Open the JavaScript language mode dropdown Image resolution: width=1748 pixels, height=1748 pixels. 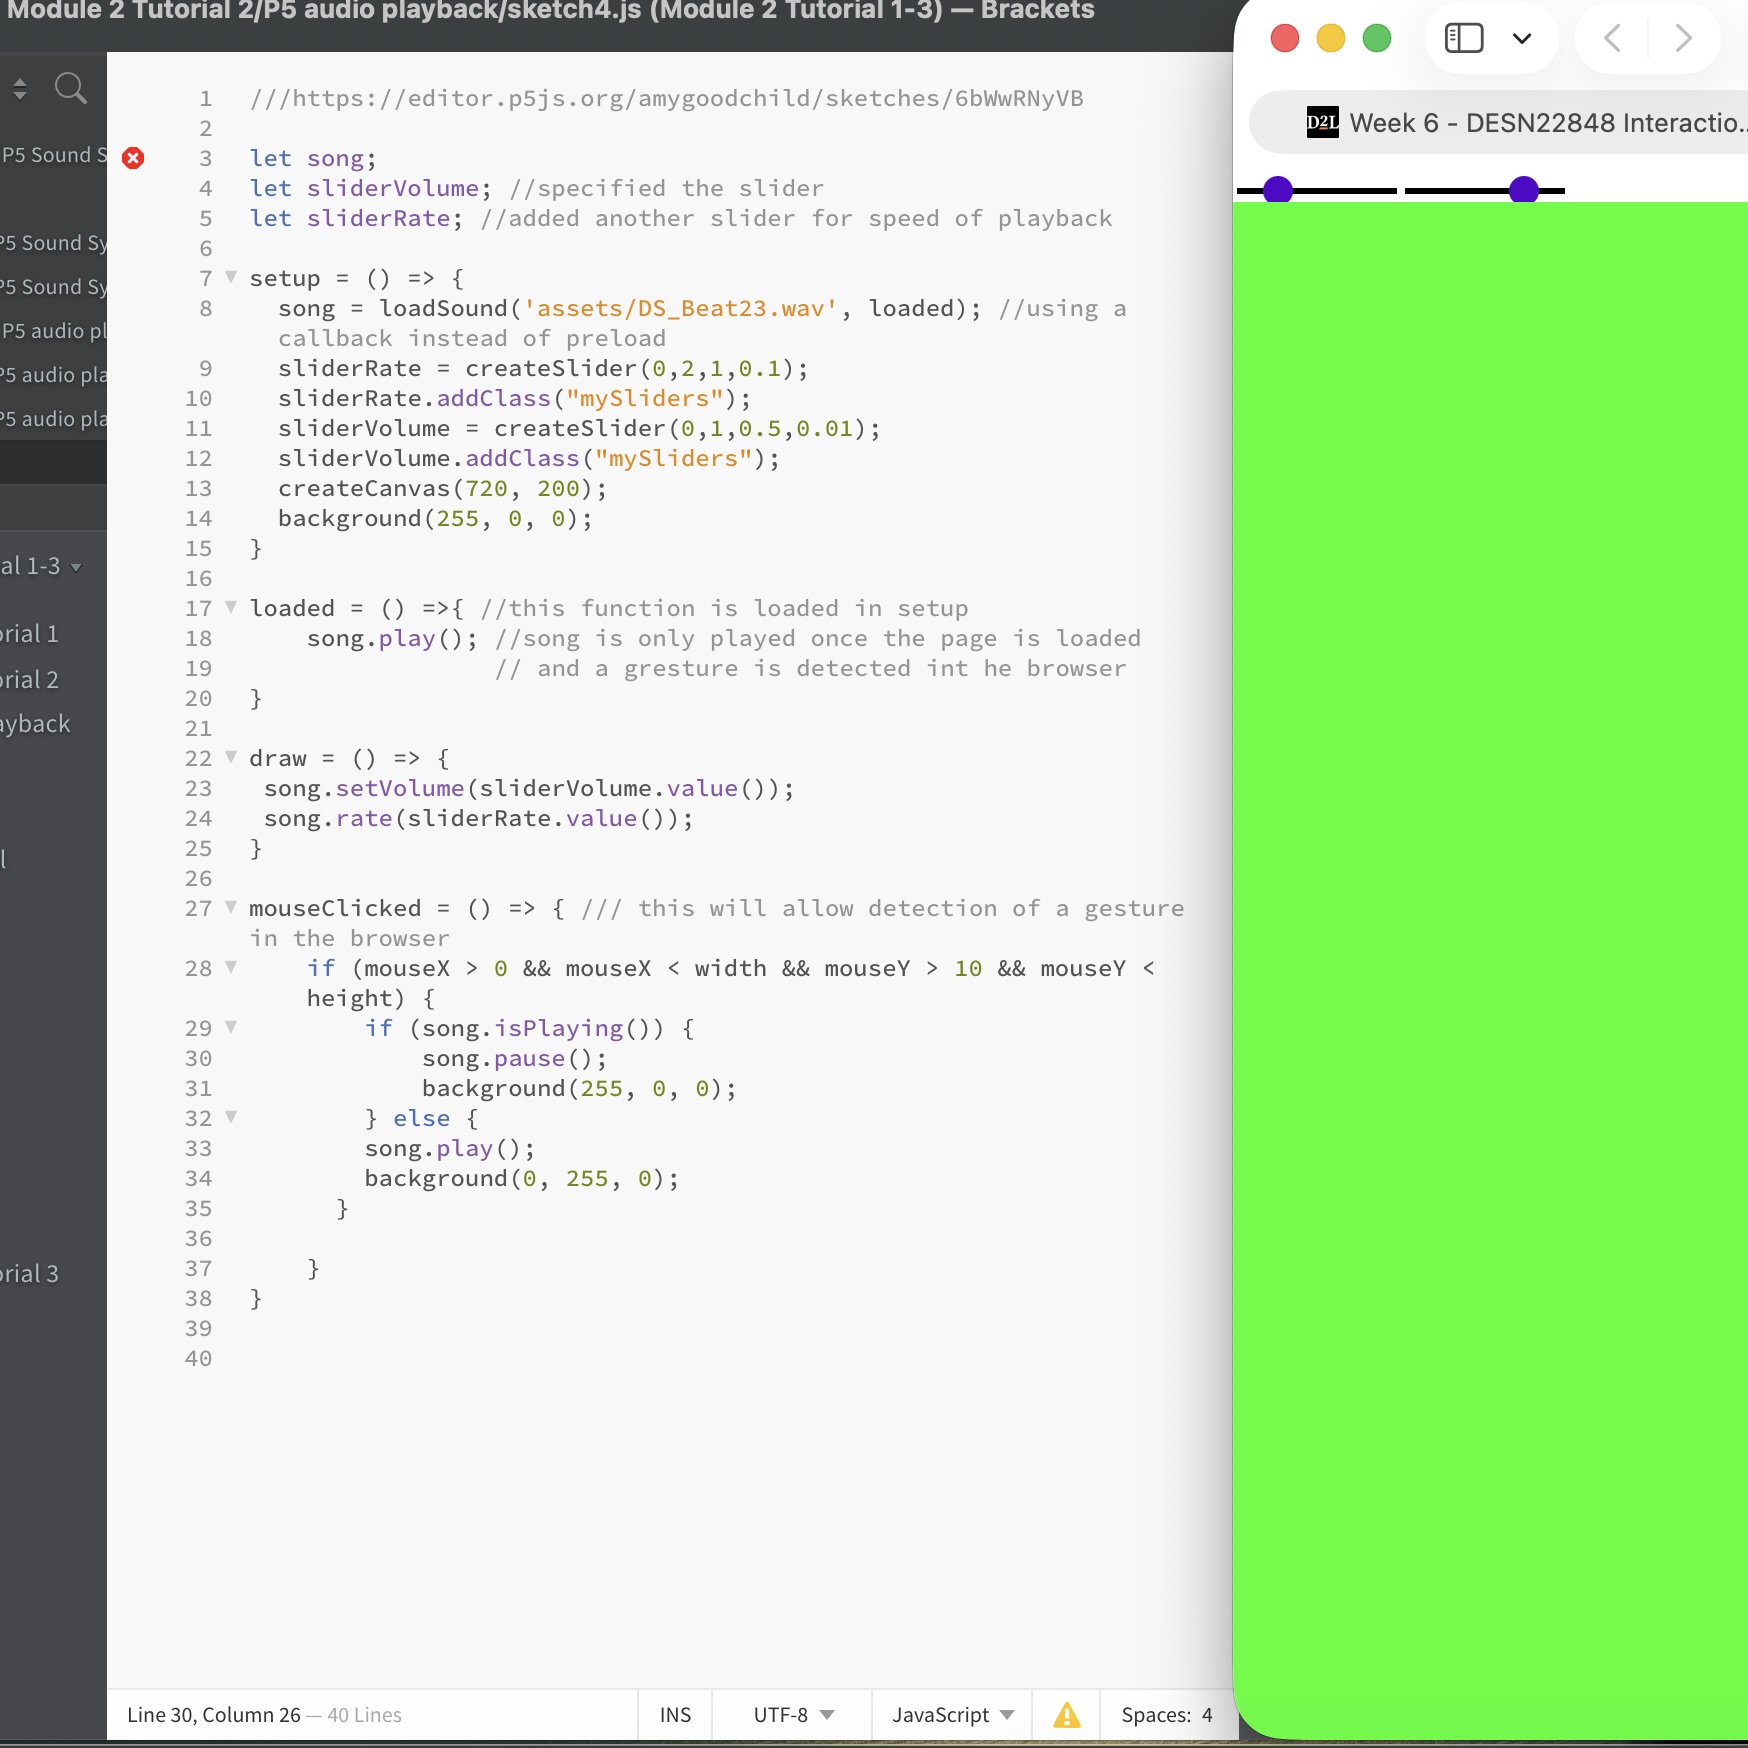[952, 1715]
